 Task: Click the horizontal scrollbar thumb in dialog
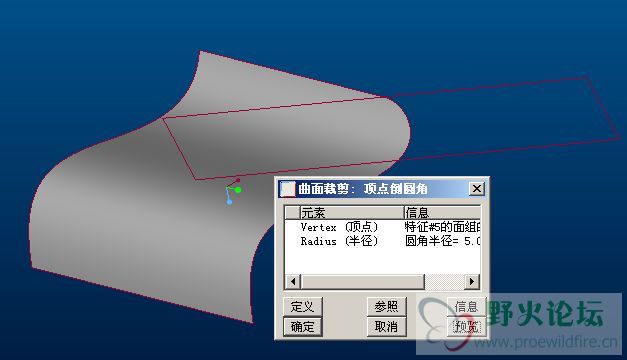[x=362, y=281]
